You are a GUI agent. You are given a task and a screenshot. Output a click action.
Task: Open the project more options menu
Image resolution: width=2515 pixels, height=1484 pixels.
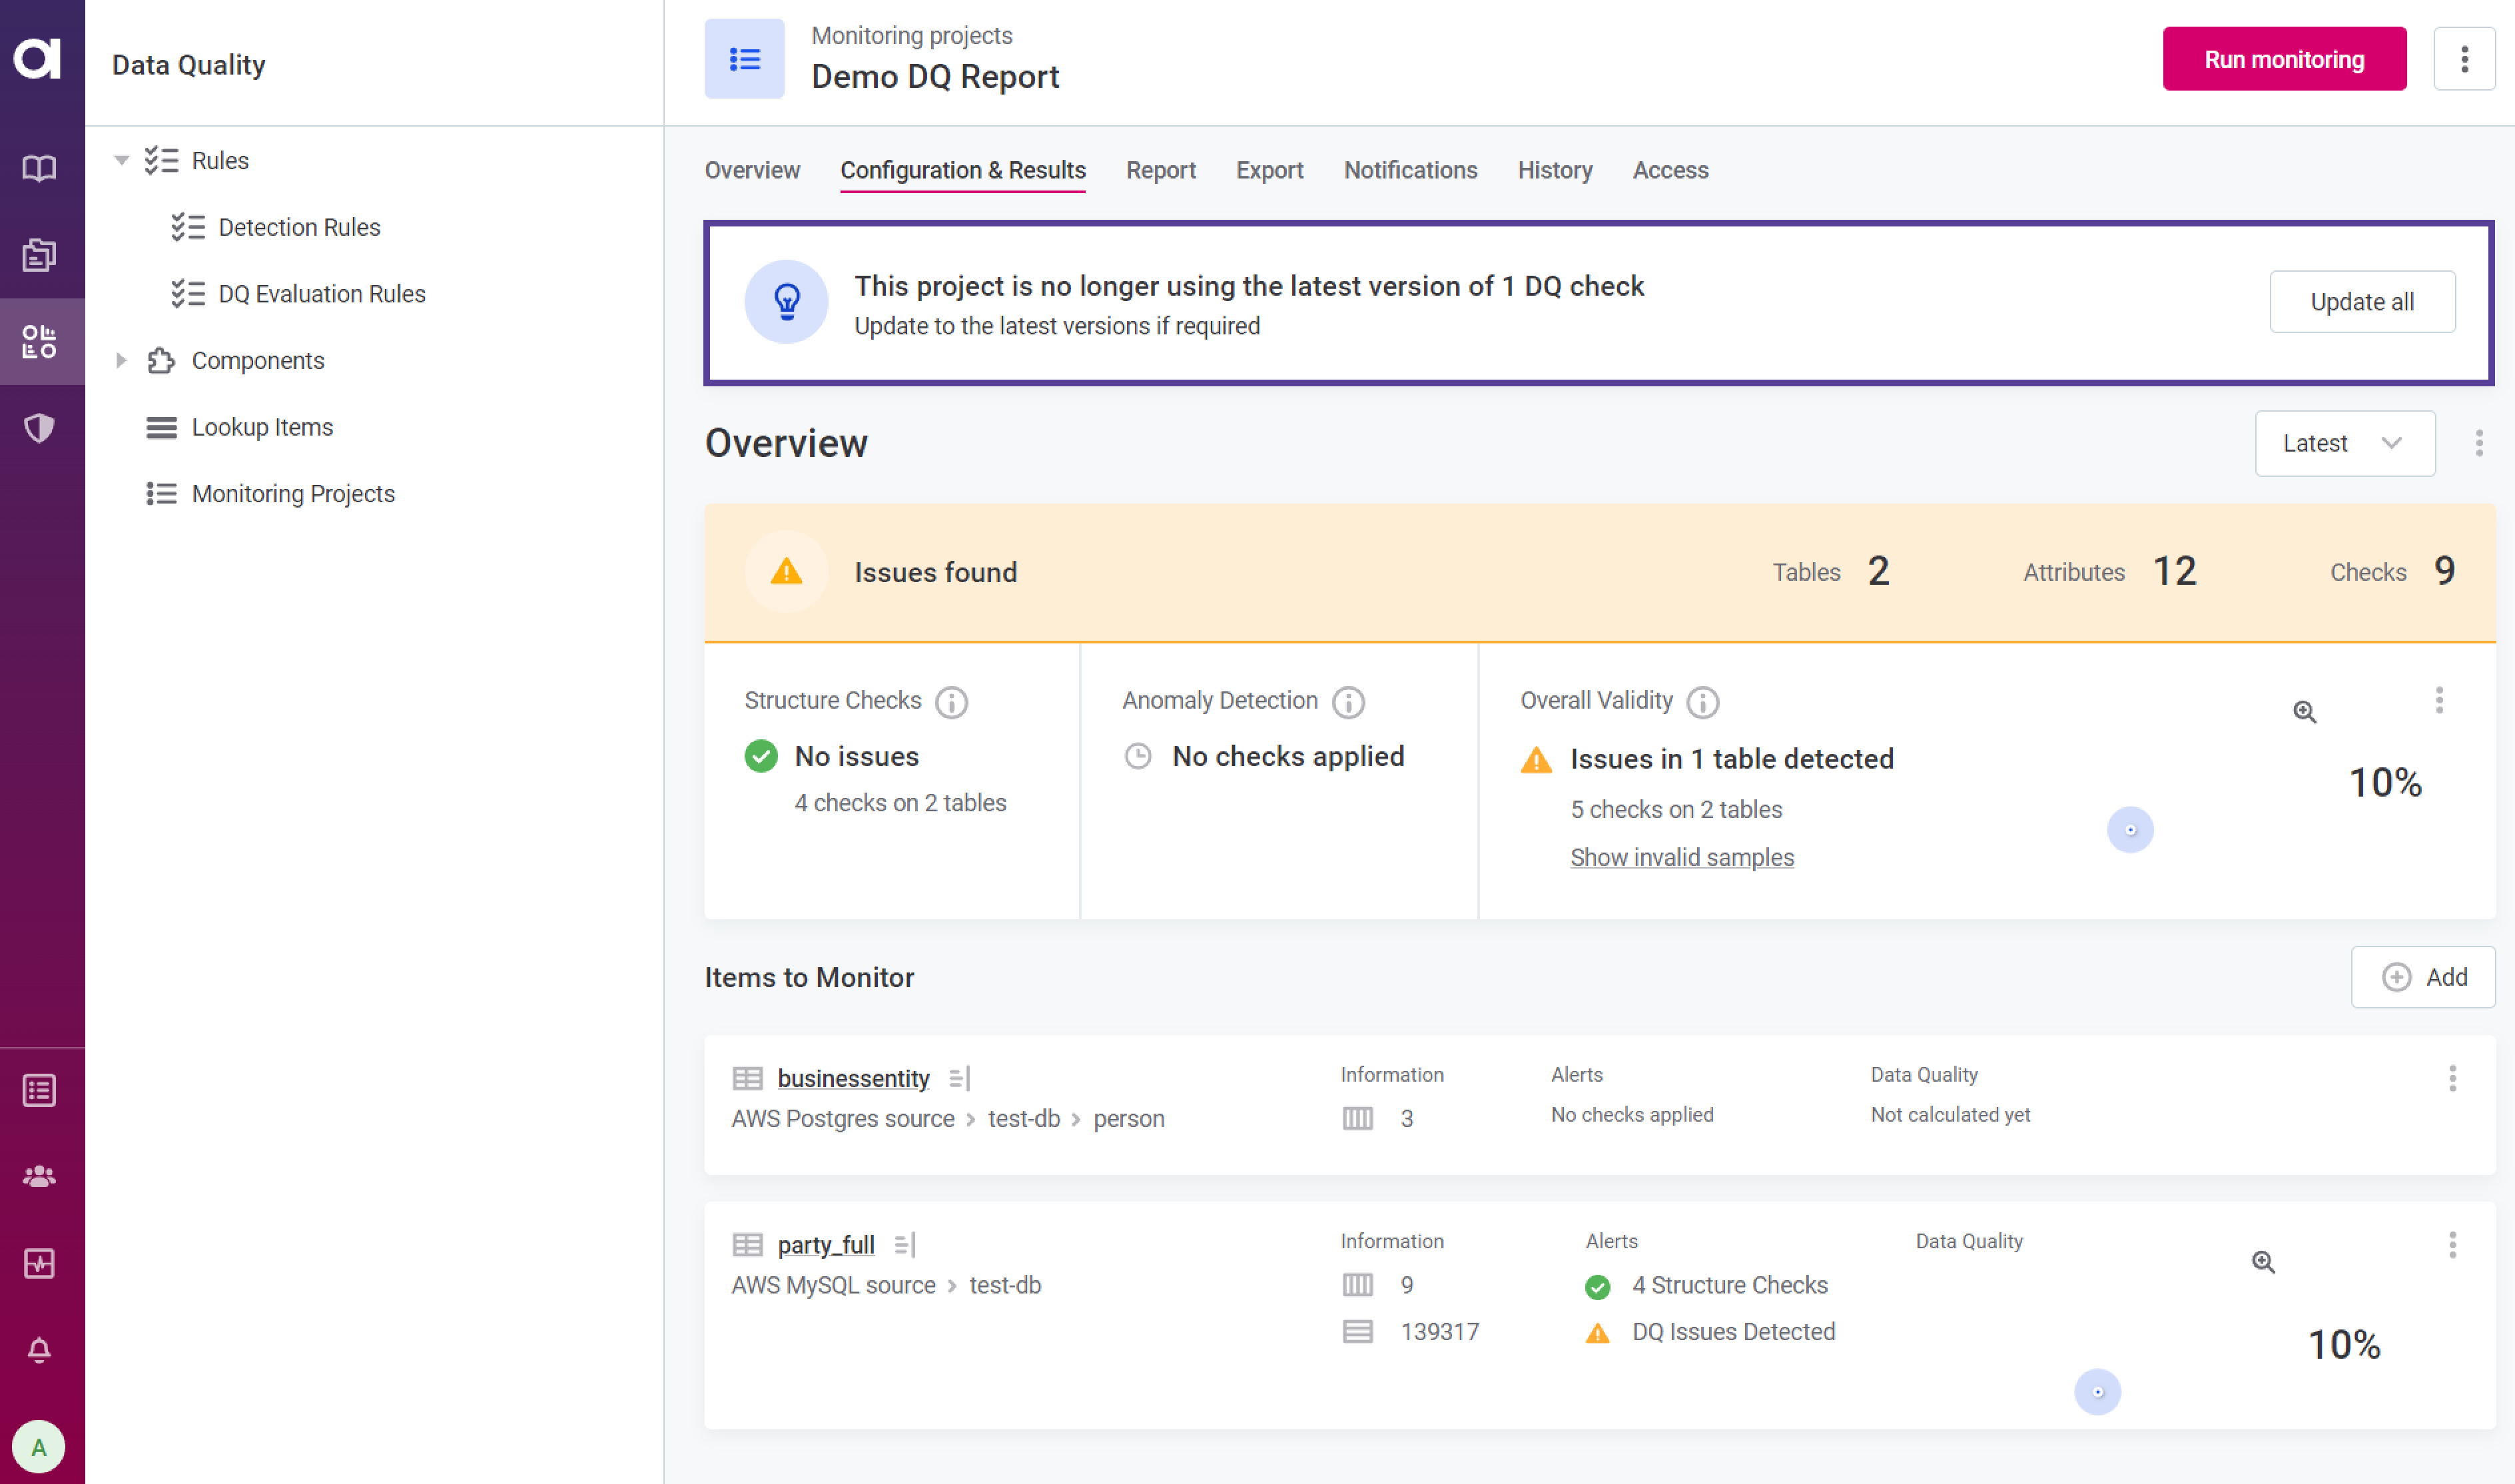pos(2464,59)
